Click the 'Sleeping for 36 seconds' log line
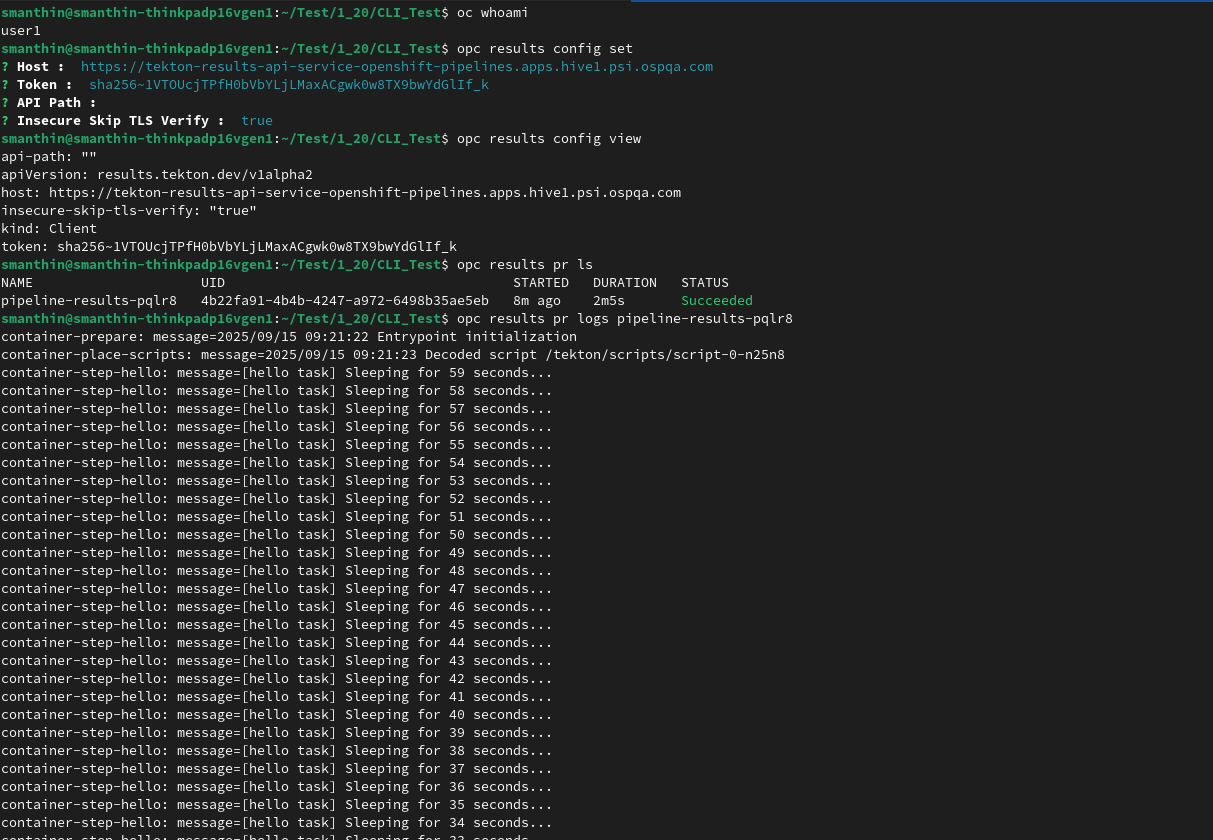Viewport: 1213px width, 840px height. click(x=277, y=787)
